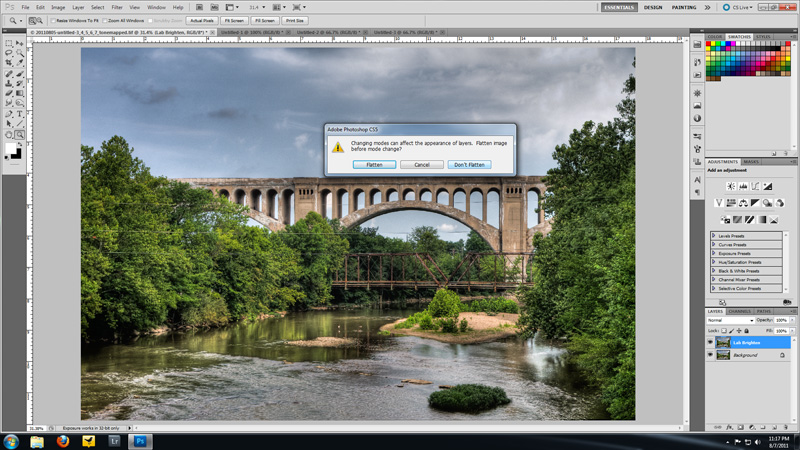Open Firefox from the taskbar
Viewport: 800px width, 450px height.
[x=62, y=441]
